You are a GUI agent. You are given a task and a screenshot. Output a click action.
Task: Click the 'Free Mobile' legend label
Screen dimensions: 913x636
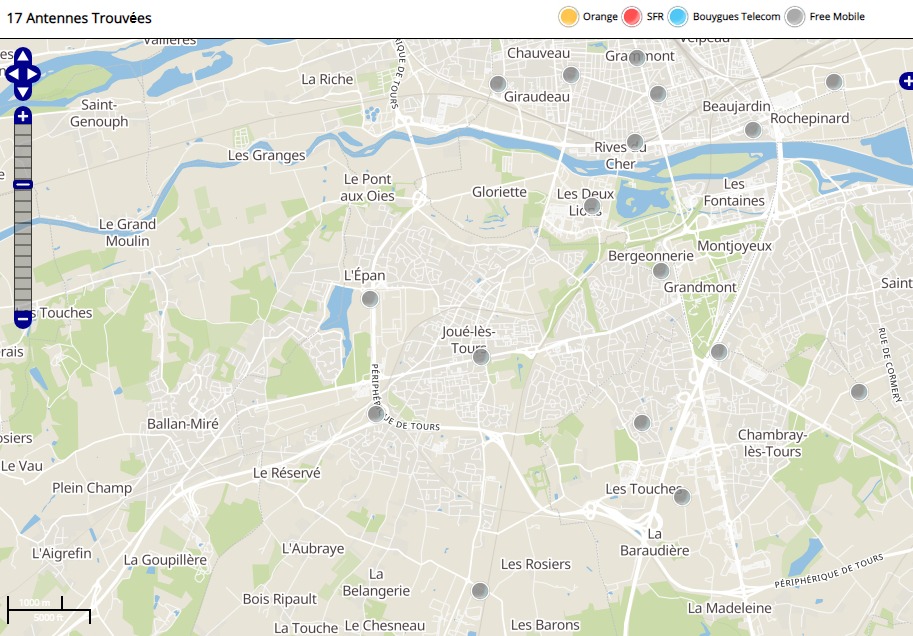coord(837,17)
